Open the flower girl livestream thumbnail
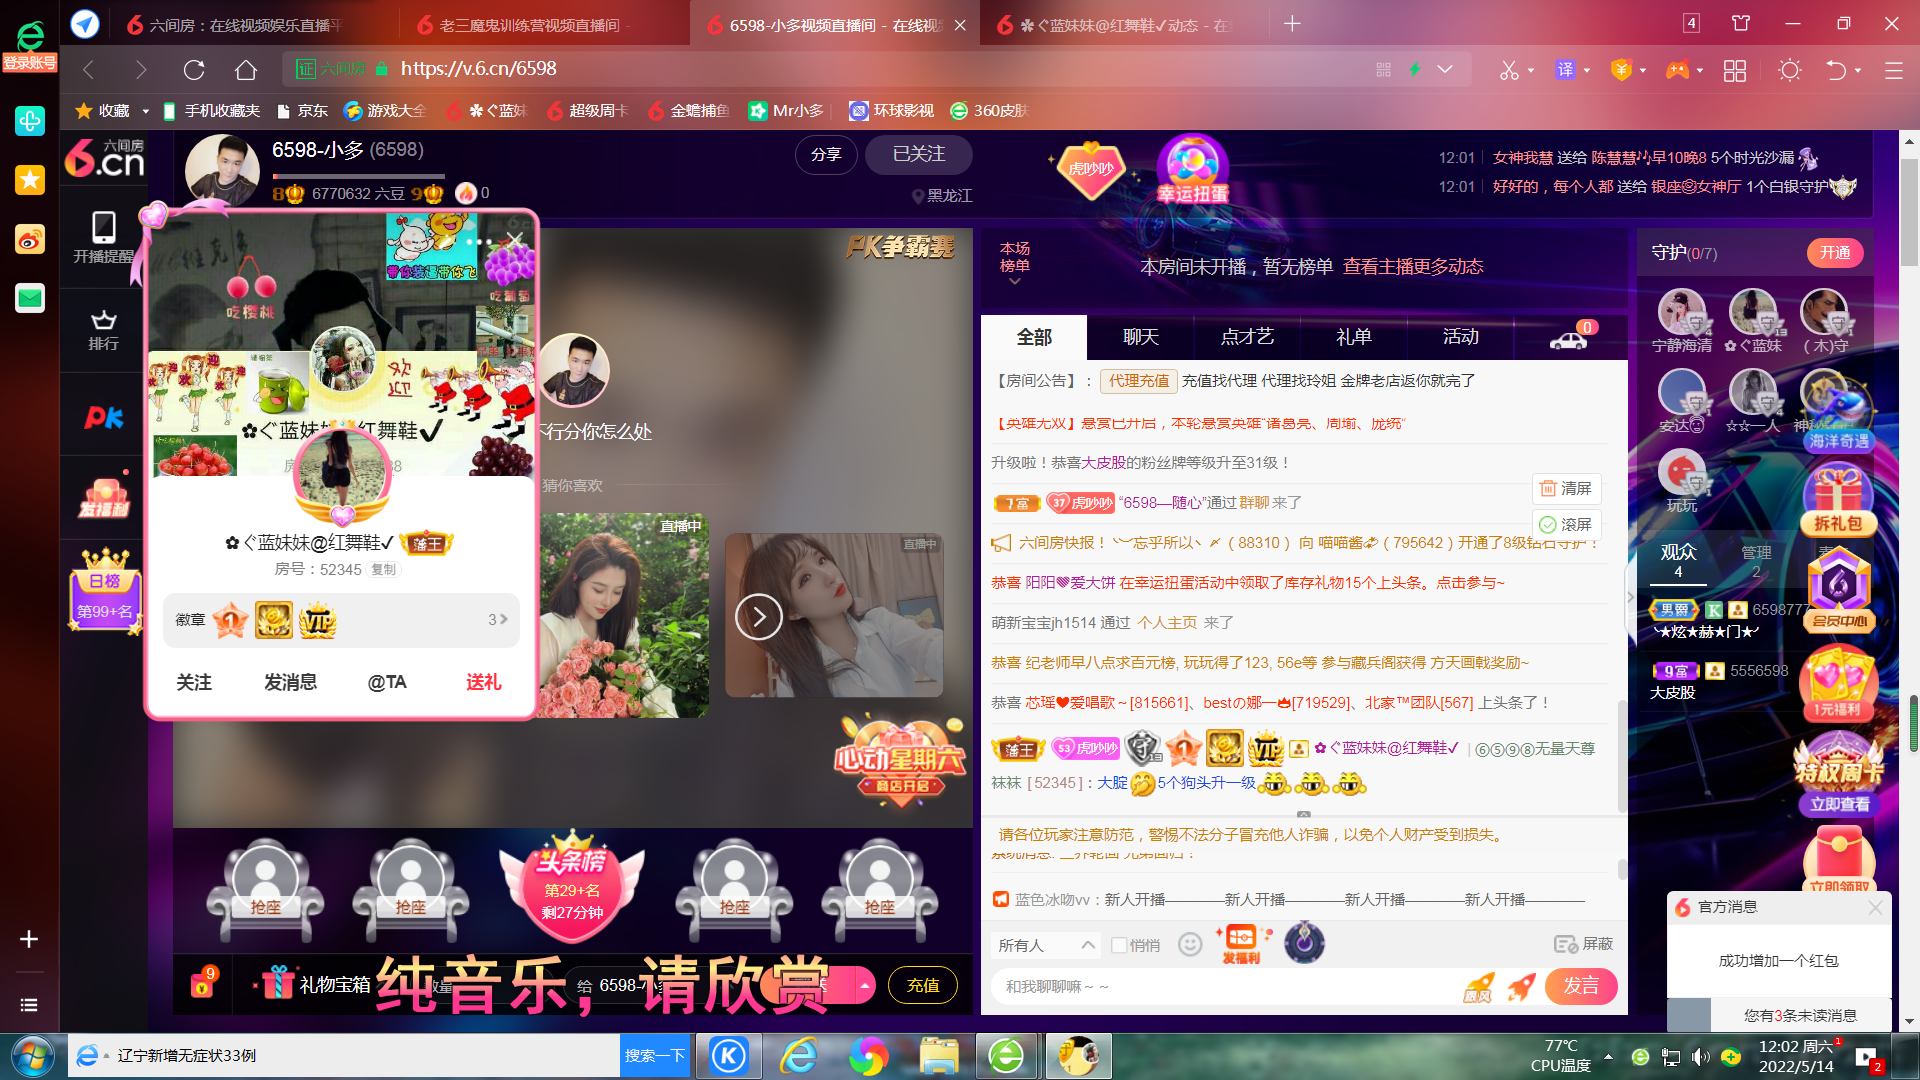This screenshot has width=1920, height=1080. [x=624, y=615]
